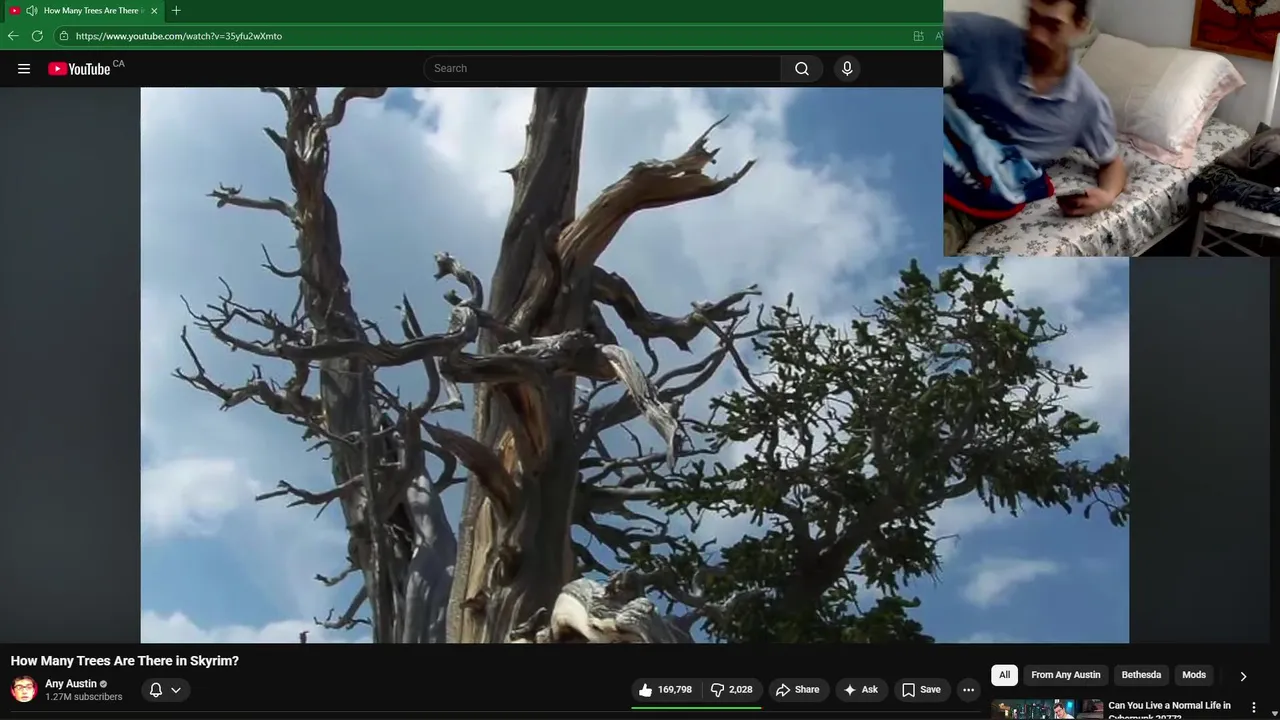
Task: Open notification bell dropdown for Any Austin
Action: pyautogui.click(x=165, y=690)
